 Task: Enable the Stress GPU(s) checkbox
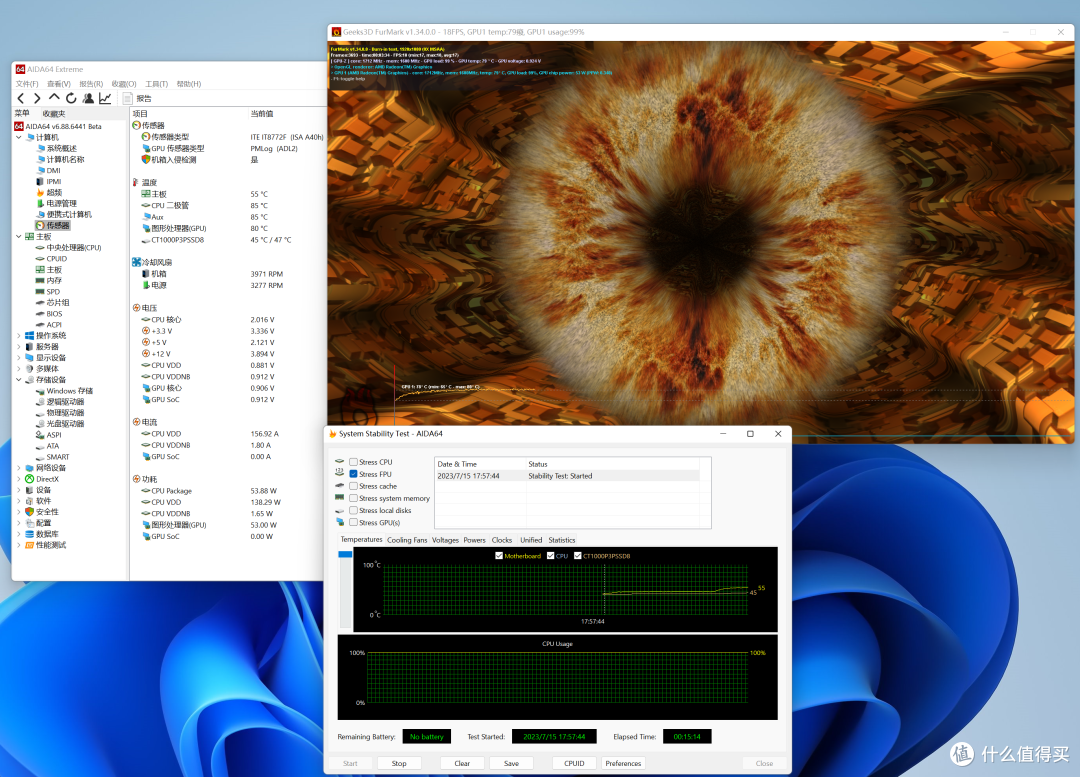(353, 522)
